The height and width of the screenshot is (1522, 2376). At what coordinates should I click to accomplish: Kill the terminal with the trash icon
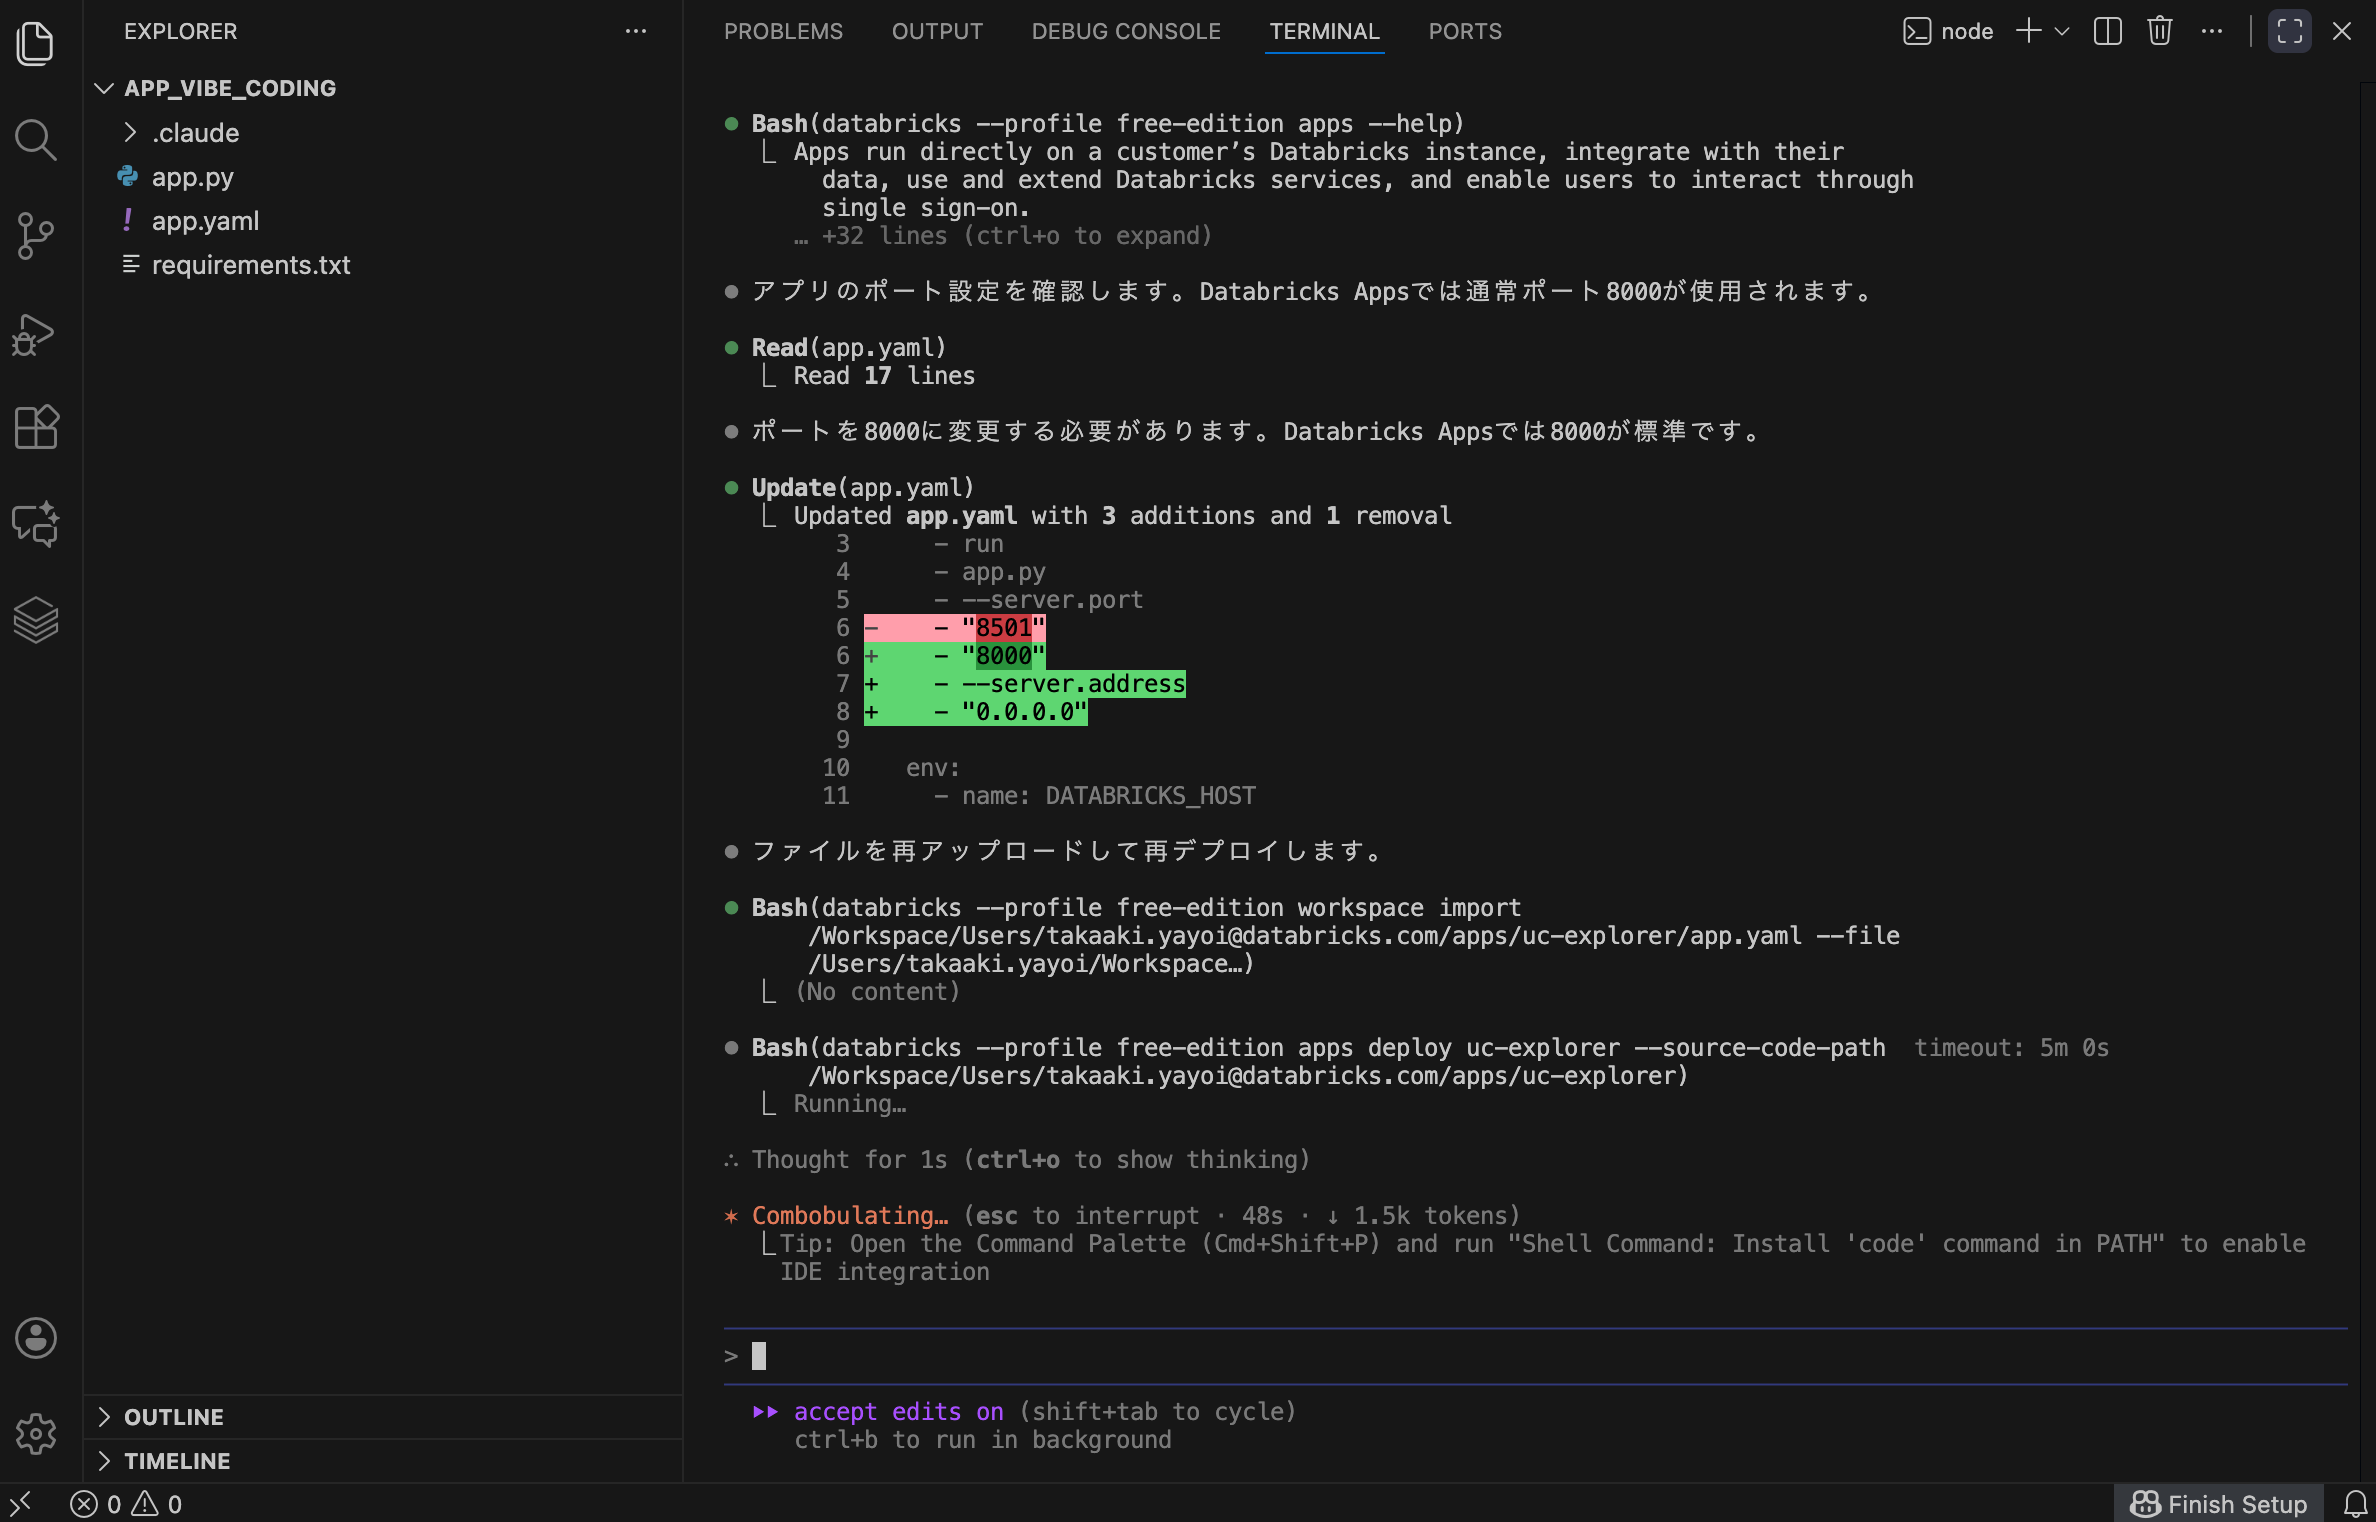tap(2159, 31)
